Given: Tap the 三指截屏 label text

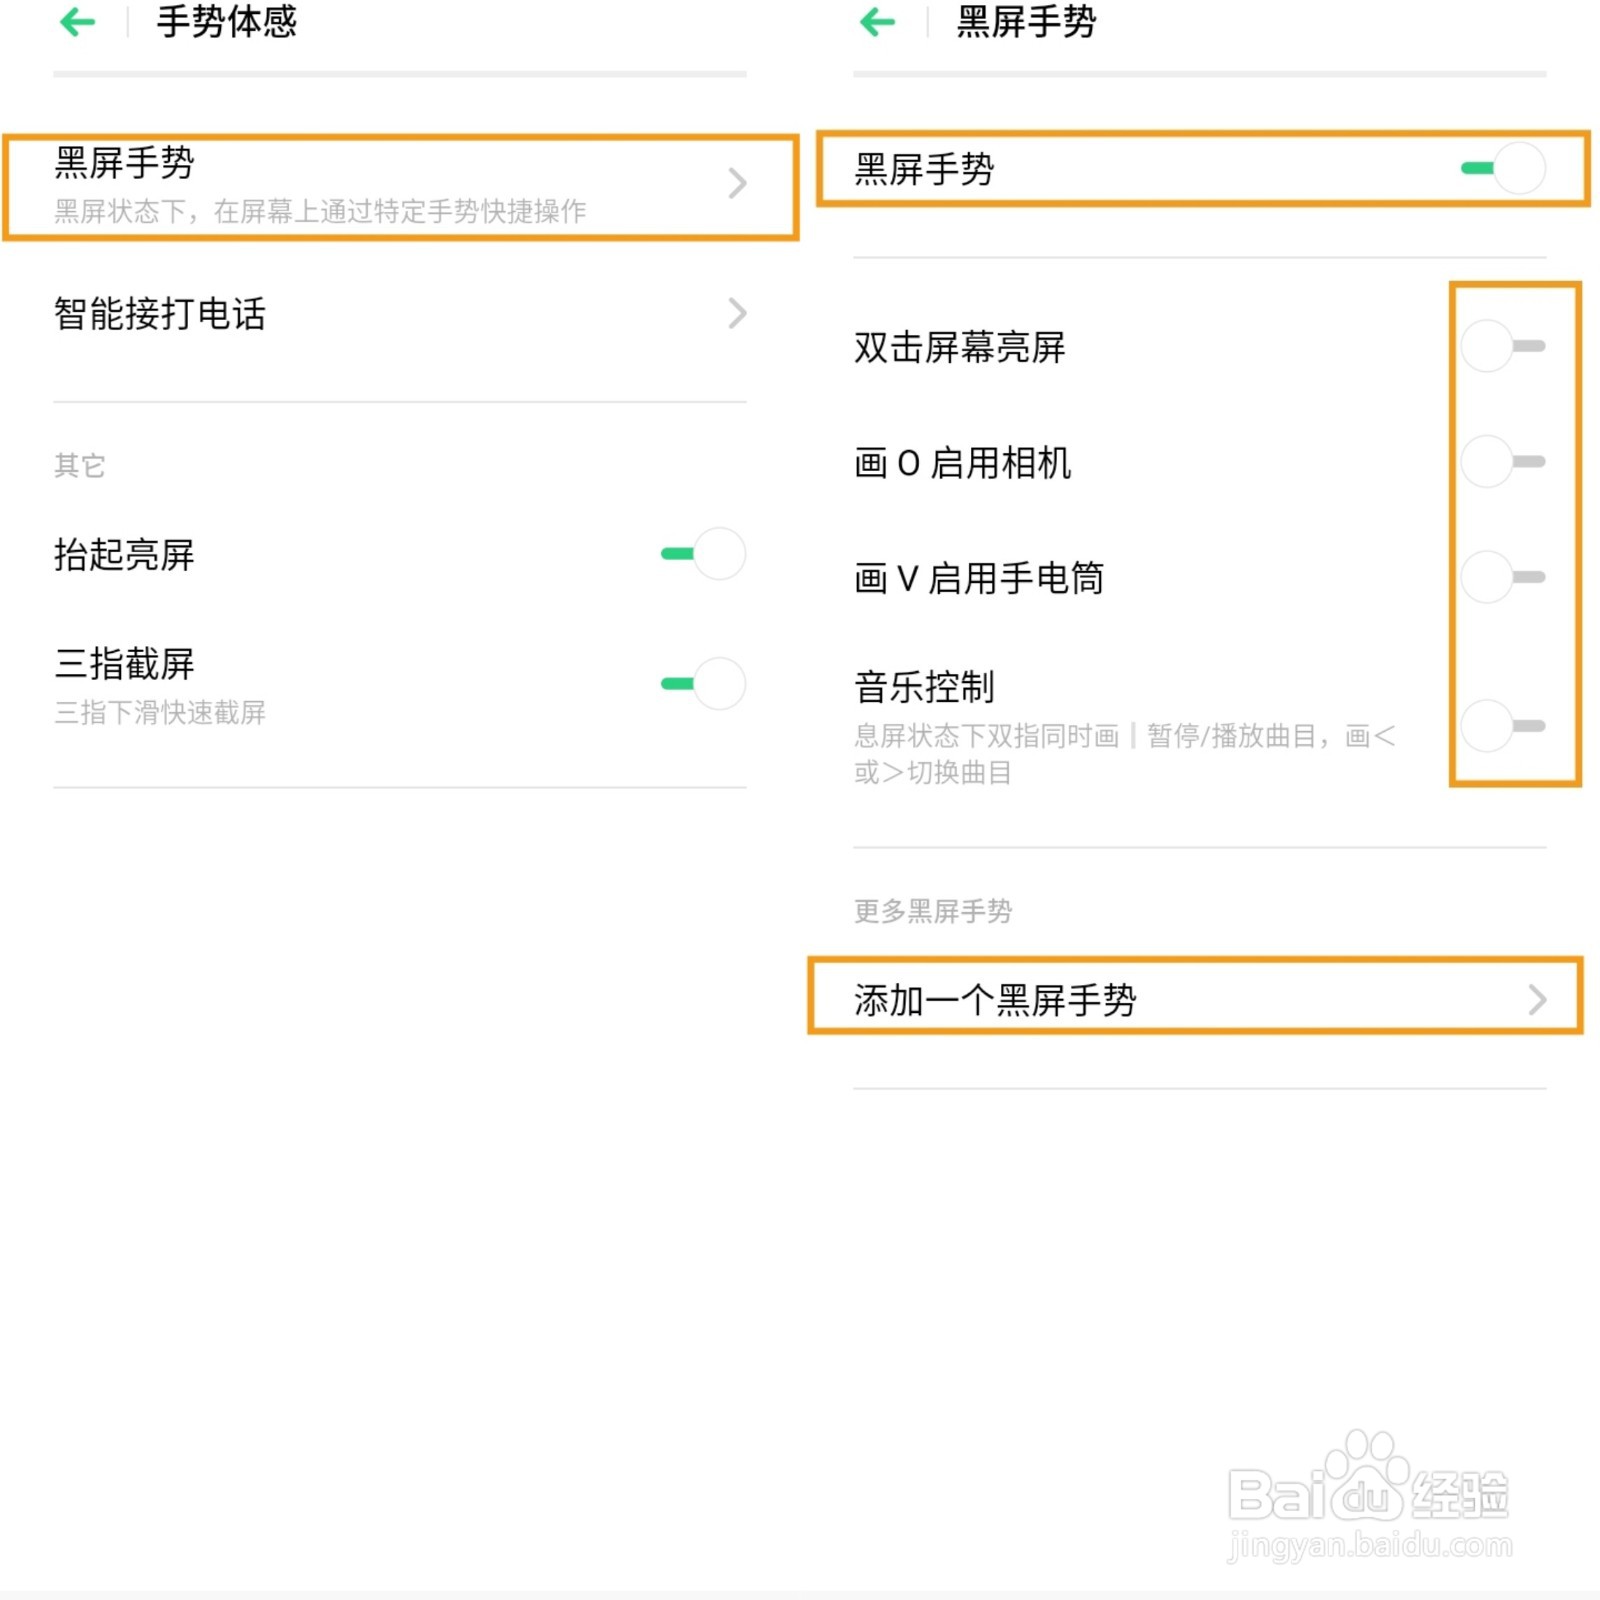Looking at the screenshot, I should [124, 664].
